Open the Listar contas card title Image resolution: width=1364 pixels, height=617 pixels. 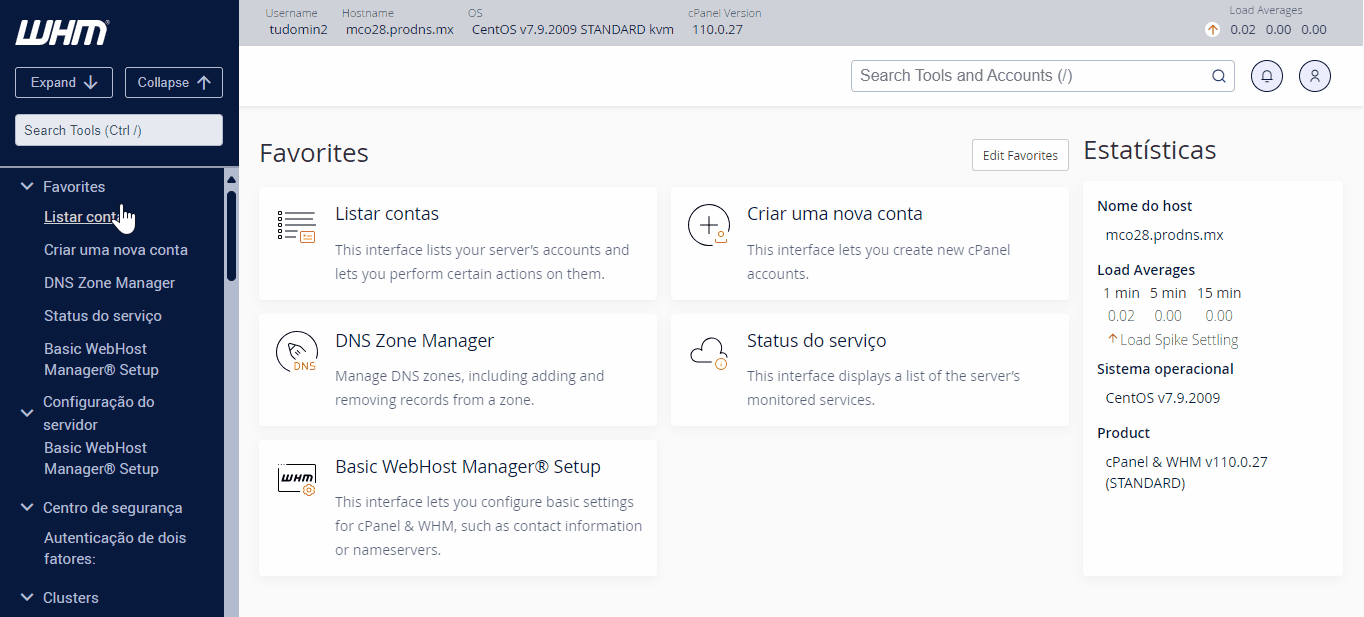[387, 214]
